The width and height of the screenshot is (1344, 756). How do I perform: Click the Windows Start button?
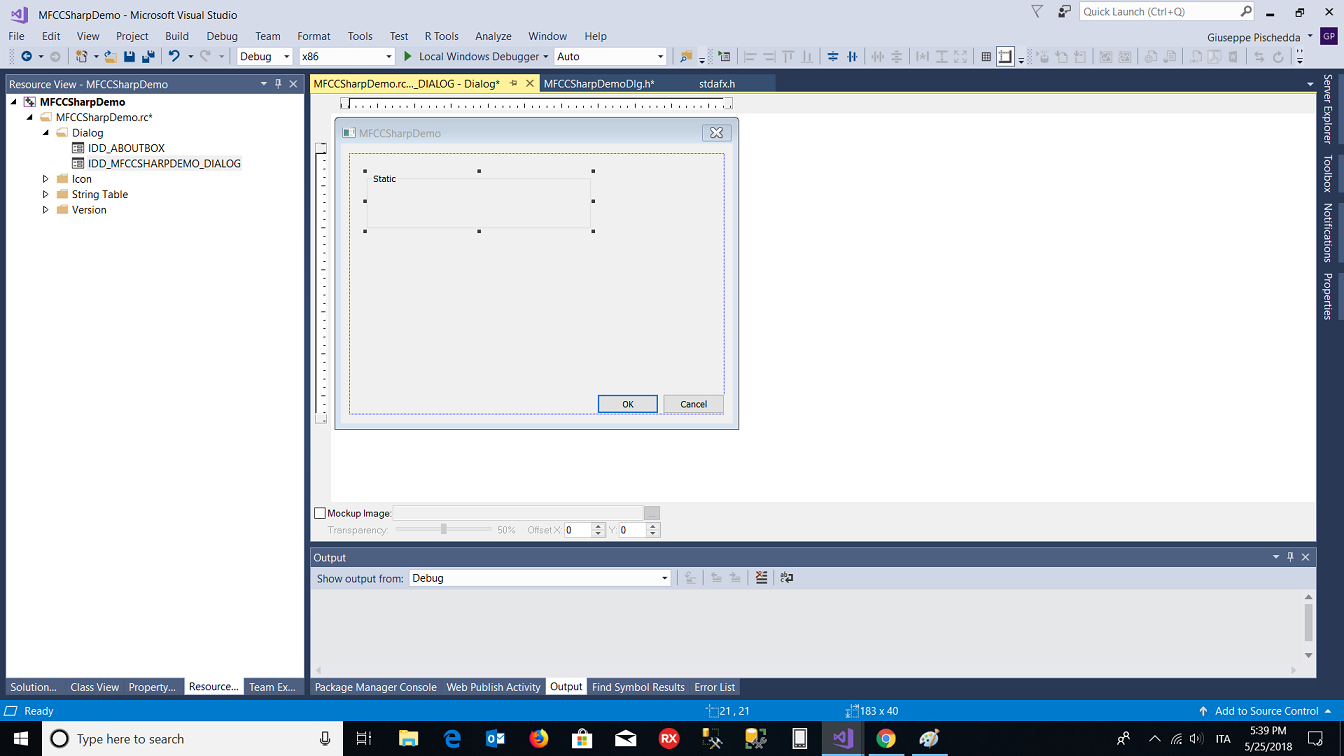tap(21, 739)
